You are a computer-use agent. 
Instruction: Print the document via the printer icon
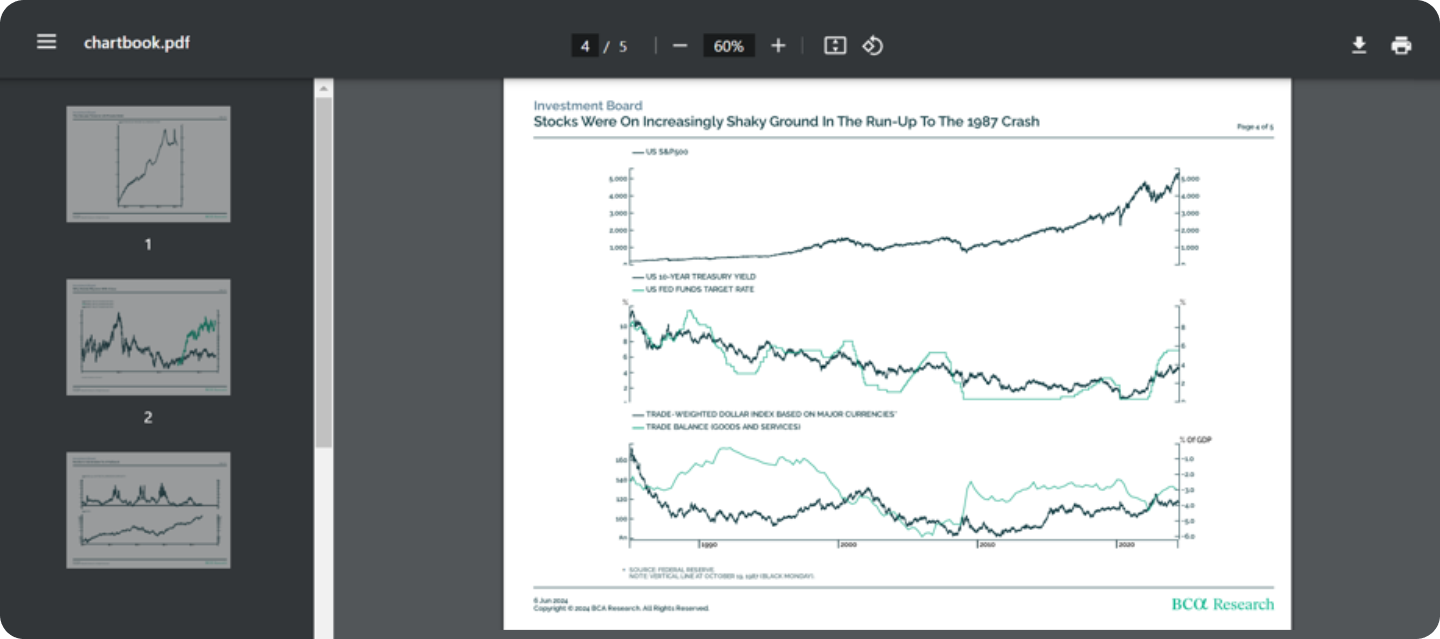coord(1400,45)
